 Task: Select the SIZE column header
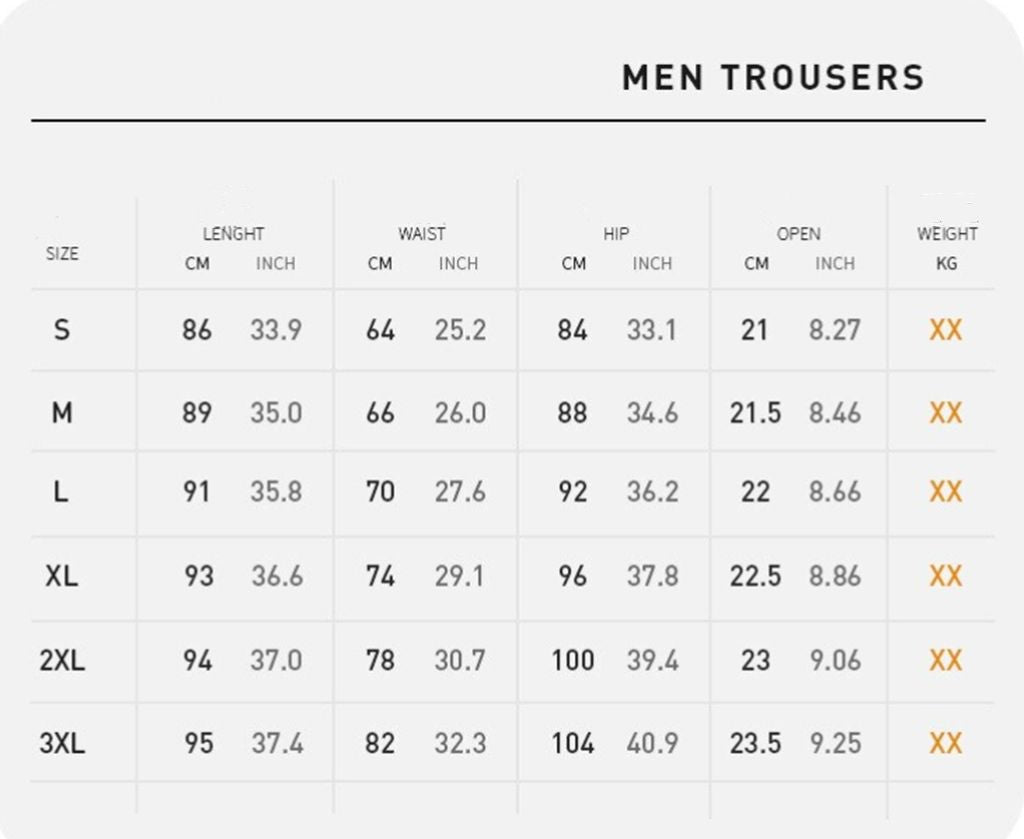[62, 253]
